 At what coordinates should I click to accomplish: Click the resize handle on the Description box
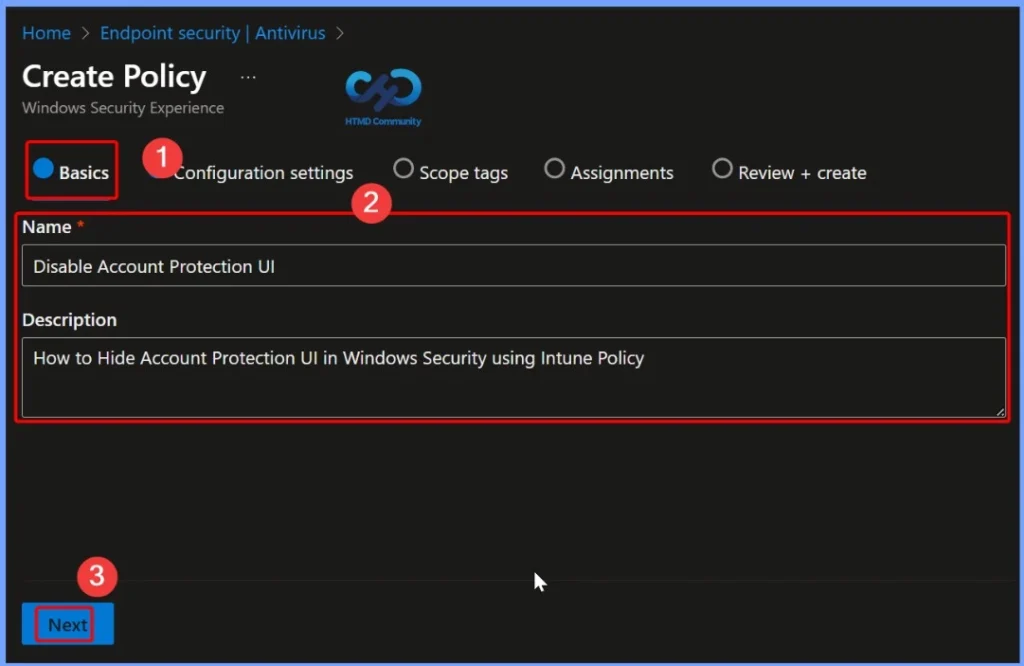tap(1000, 411)
